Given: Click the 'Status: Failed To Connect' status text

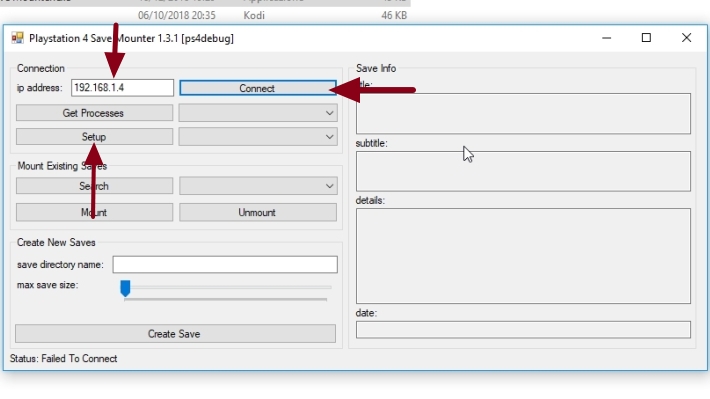Looking at the screenshot, I should (x=63, y=358).
